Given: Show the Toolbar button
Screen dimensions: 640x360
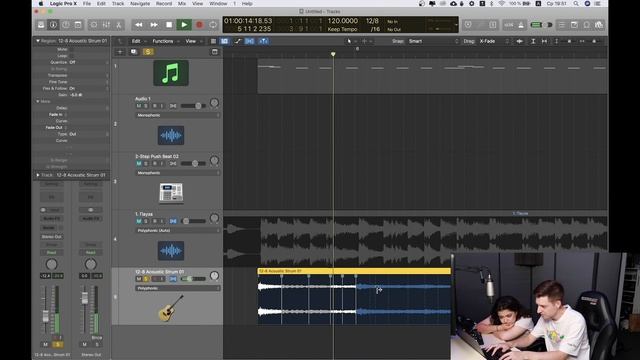Looking at the screenshot, I should tap(78, 25).
